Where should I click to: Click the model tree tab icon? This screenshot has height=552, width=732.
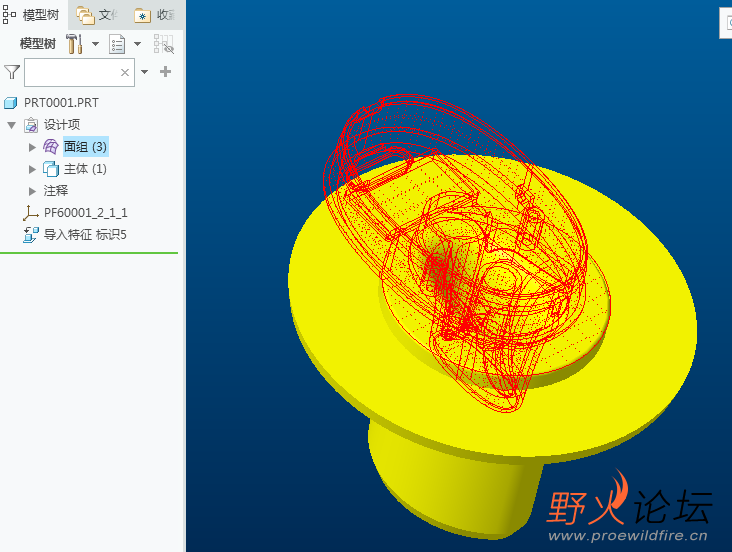(x=9, y=15)
